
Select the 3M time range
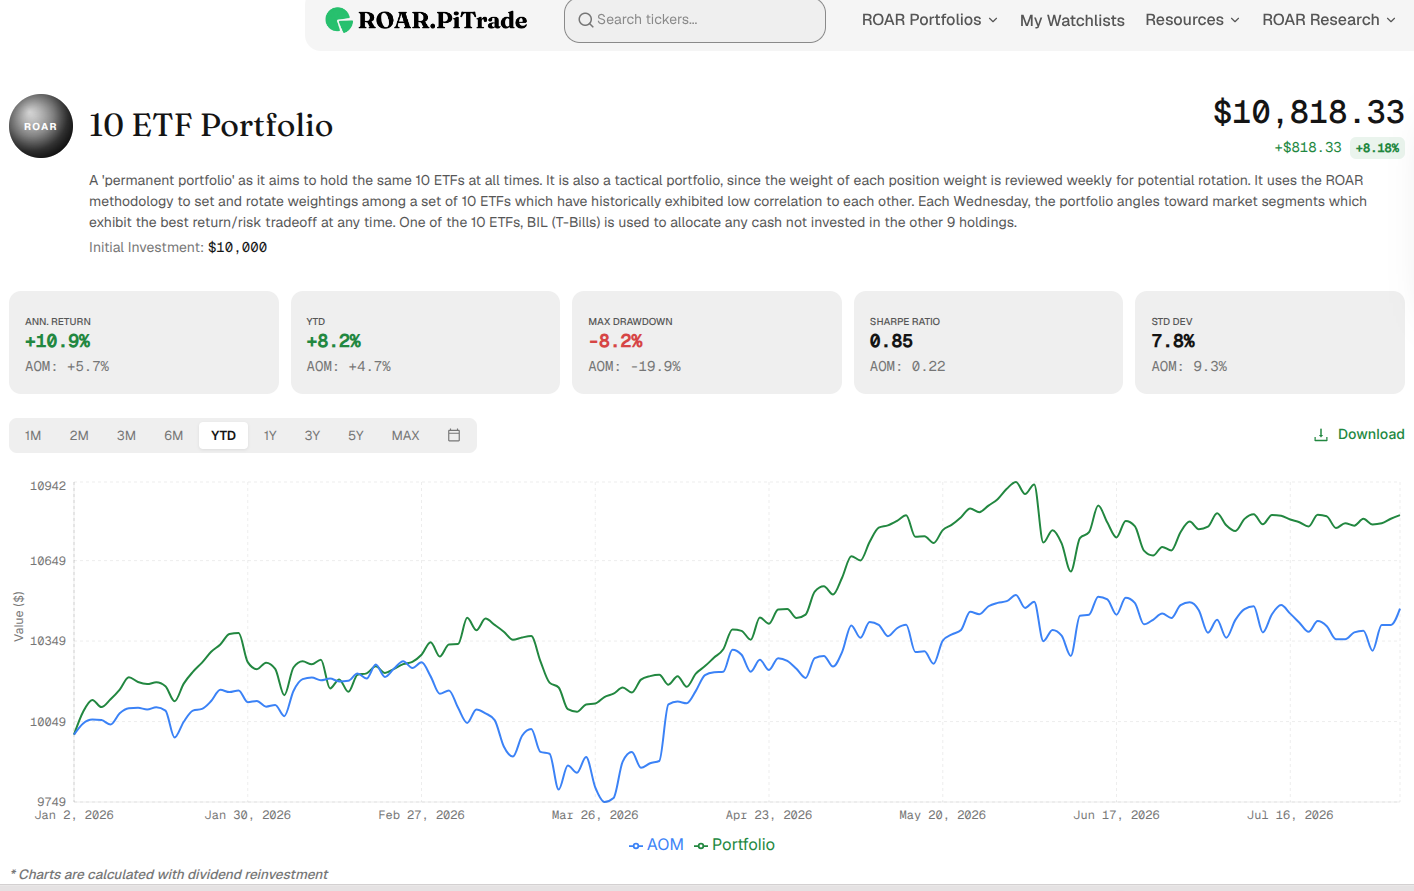(x=126, y=436)
